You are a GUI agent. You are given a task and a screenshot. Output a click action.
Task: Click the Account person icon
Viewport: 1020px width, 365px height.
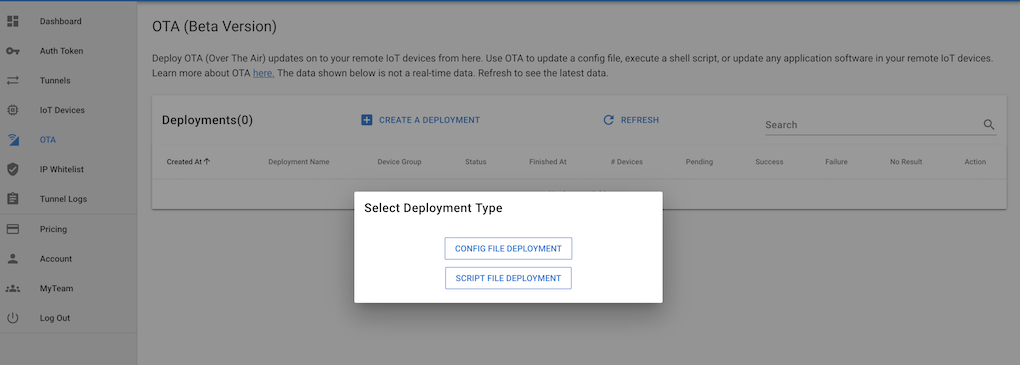(13, 258)
